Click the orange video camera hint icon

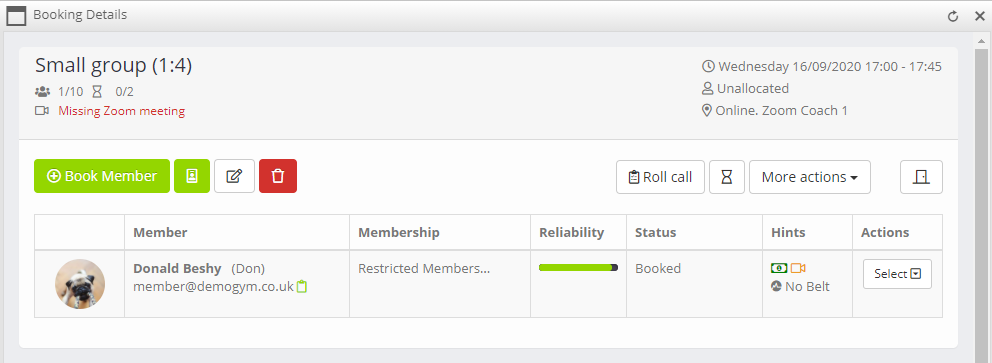[x=798, y=268]
